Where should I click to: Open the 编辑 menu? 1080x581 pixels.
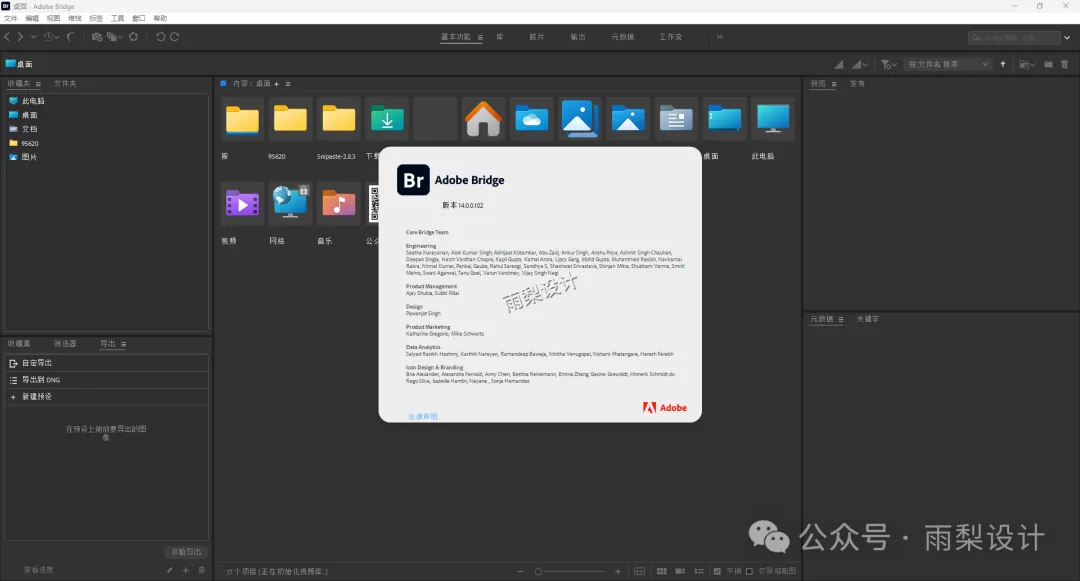[32, 18]
